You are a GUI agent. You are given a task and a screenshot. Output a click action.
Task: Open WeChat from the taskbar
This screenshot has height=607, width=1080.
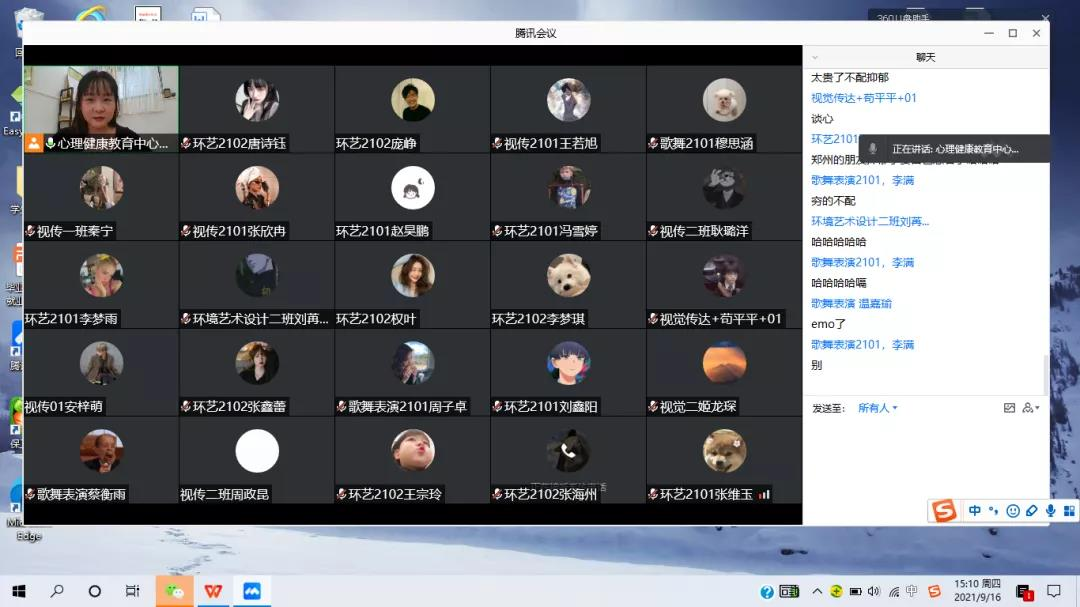pos(175,591)
